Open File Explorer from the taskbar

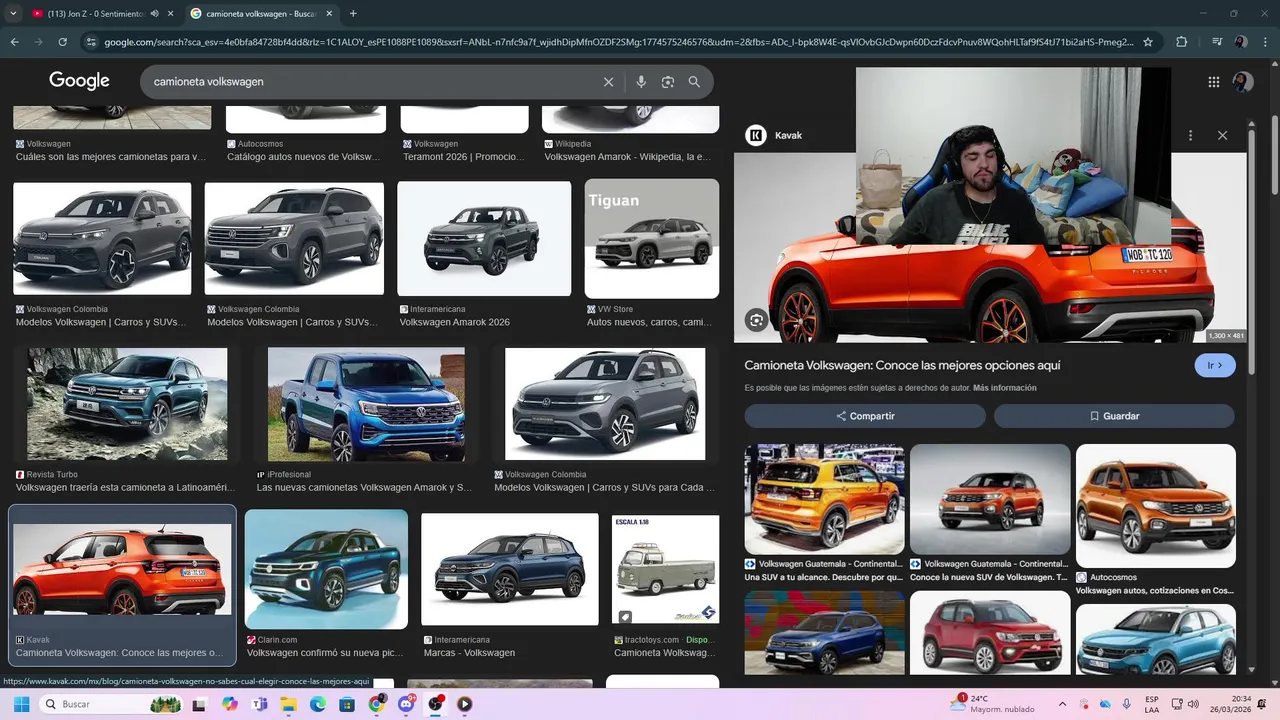click(289, 704)
